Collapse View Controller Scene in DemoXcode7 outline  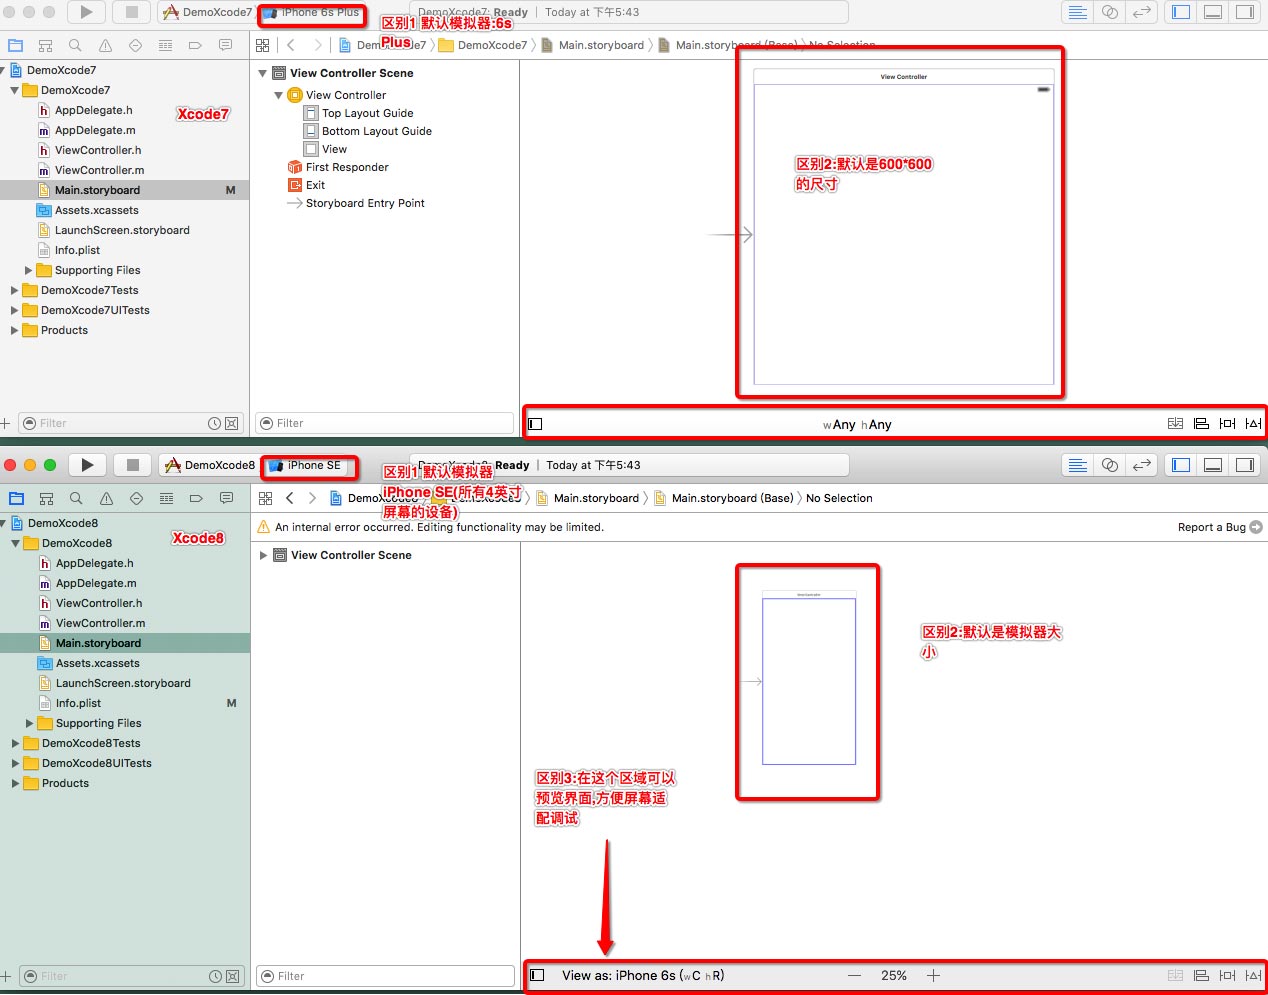coord(263,73)
